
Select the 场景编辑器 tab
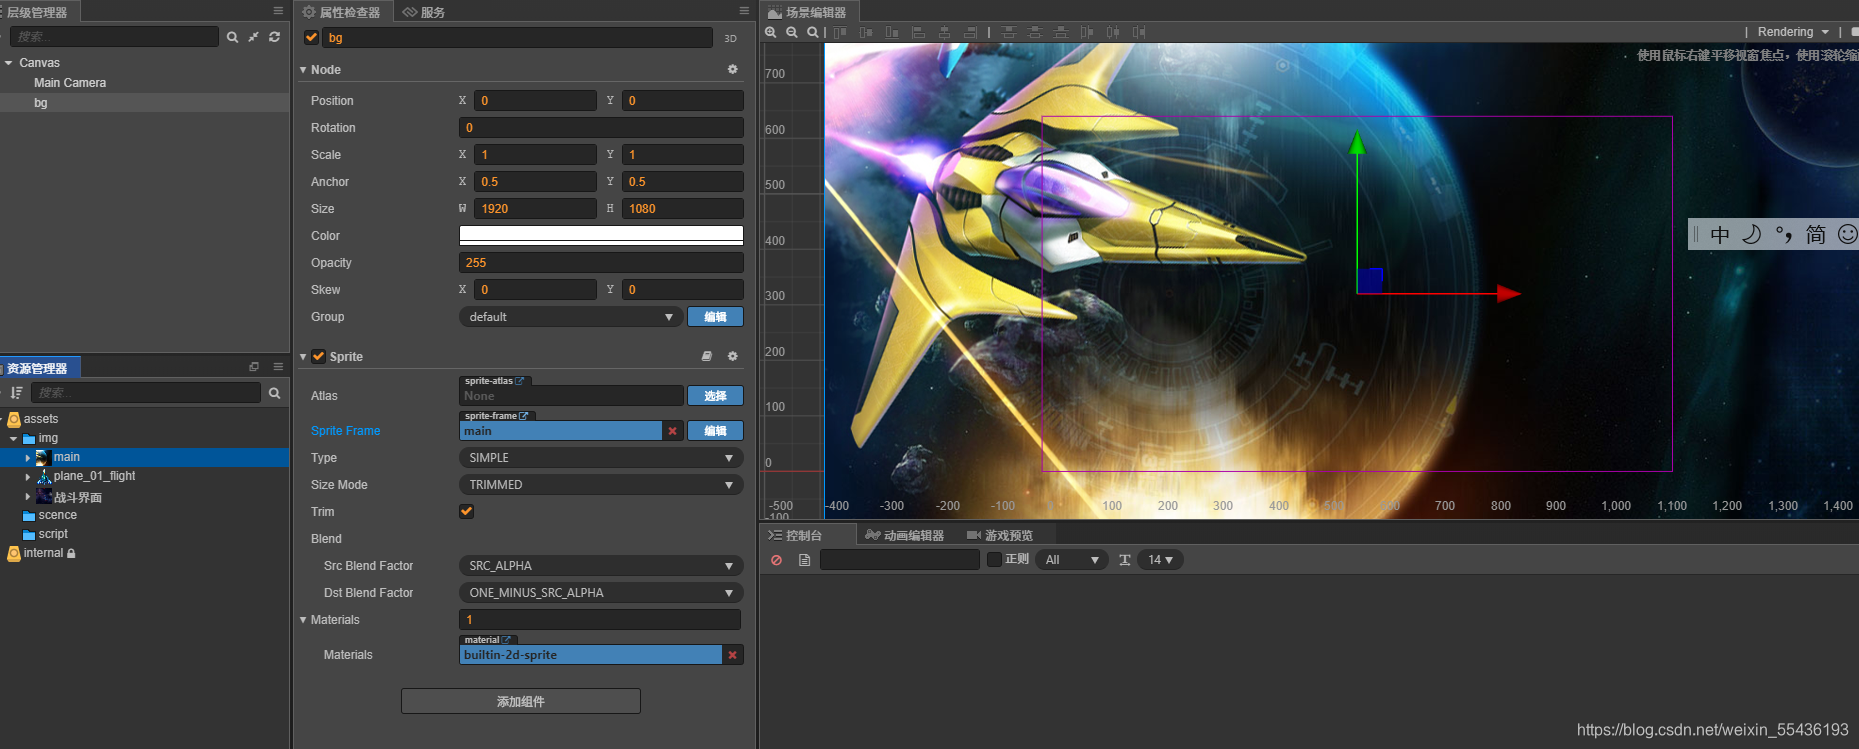pos(808,12)
